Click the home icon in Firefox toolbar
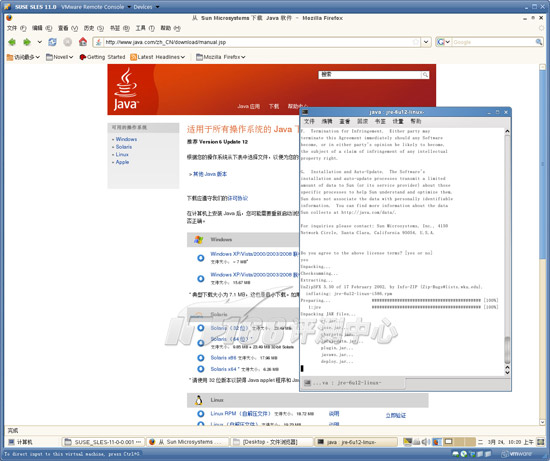The height and width of the screenshot is (461, 550). pyautogui.click(x=83, y=42)
